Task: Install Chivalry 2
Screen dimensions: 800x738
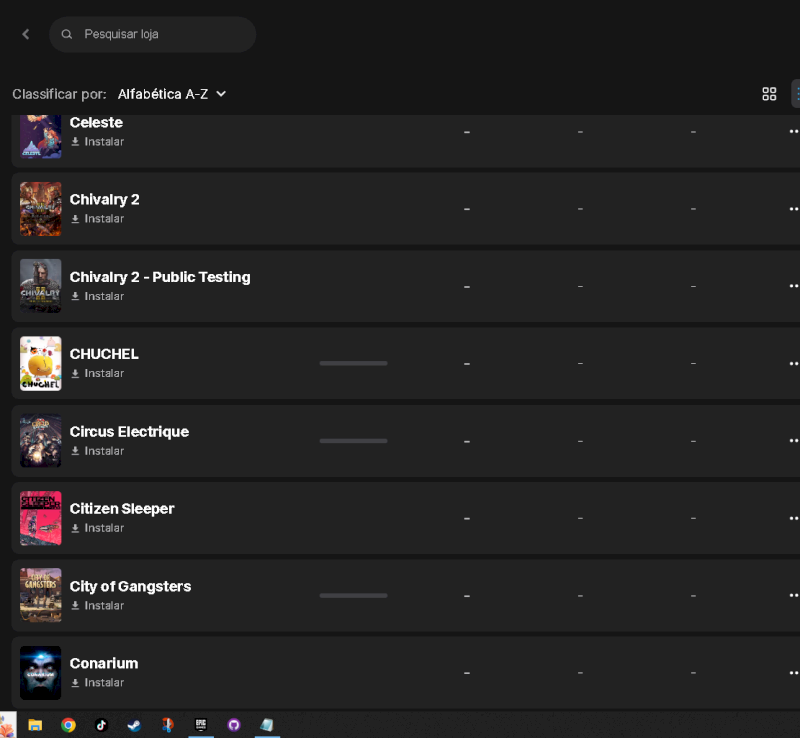Action: click(x=97, y=219)
